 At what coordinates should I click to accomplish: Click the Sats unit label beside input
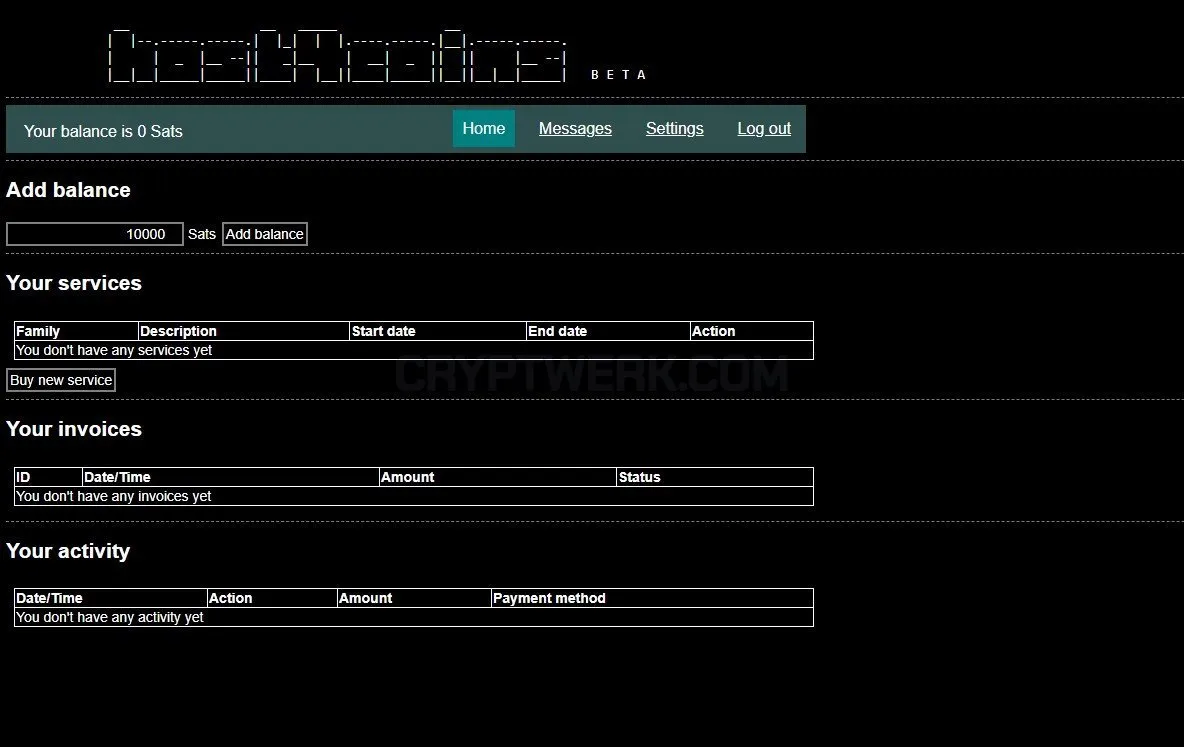(202, 234)
